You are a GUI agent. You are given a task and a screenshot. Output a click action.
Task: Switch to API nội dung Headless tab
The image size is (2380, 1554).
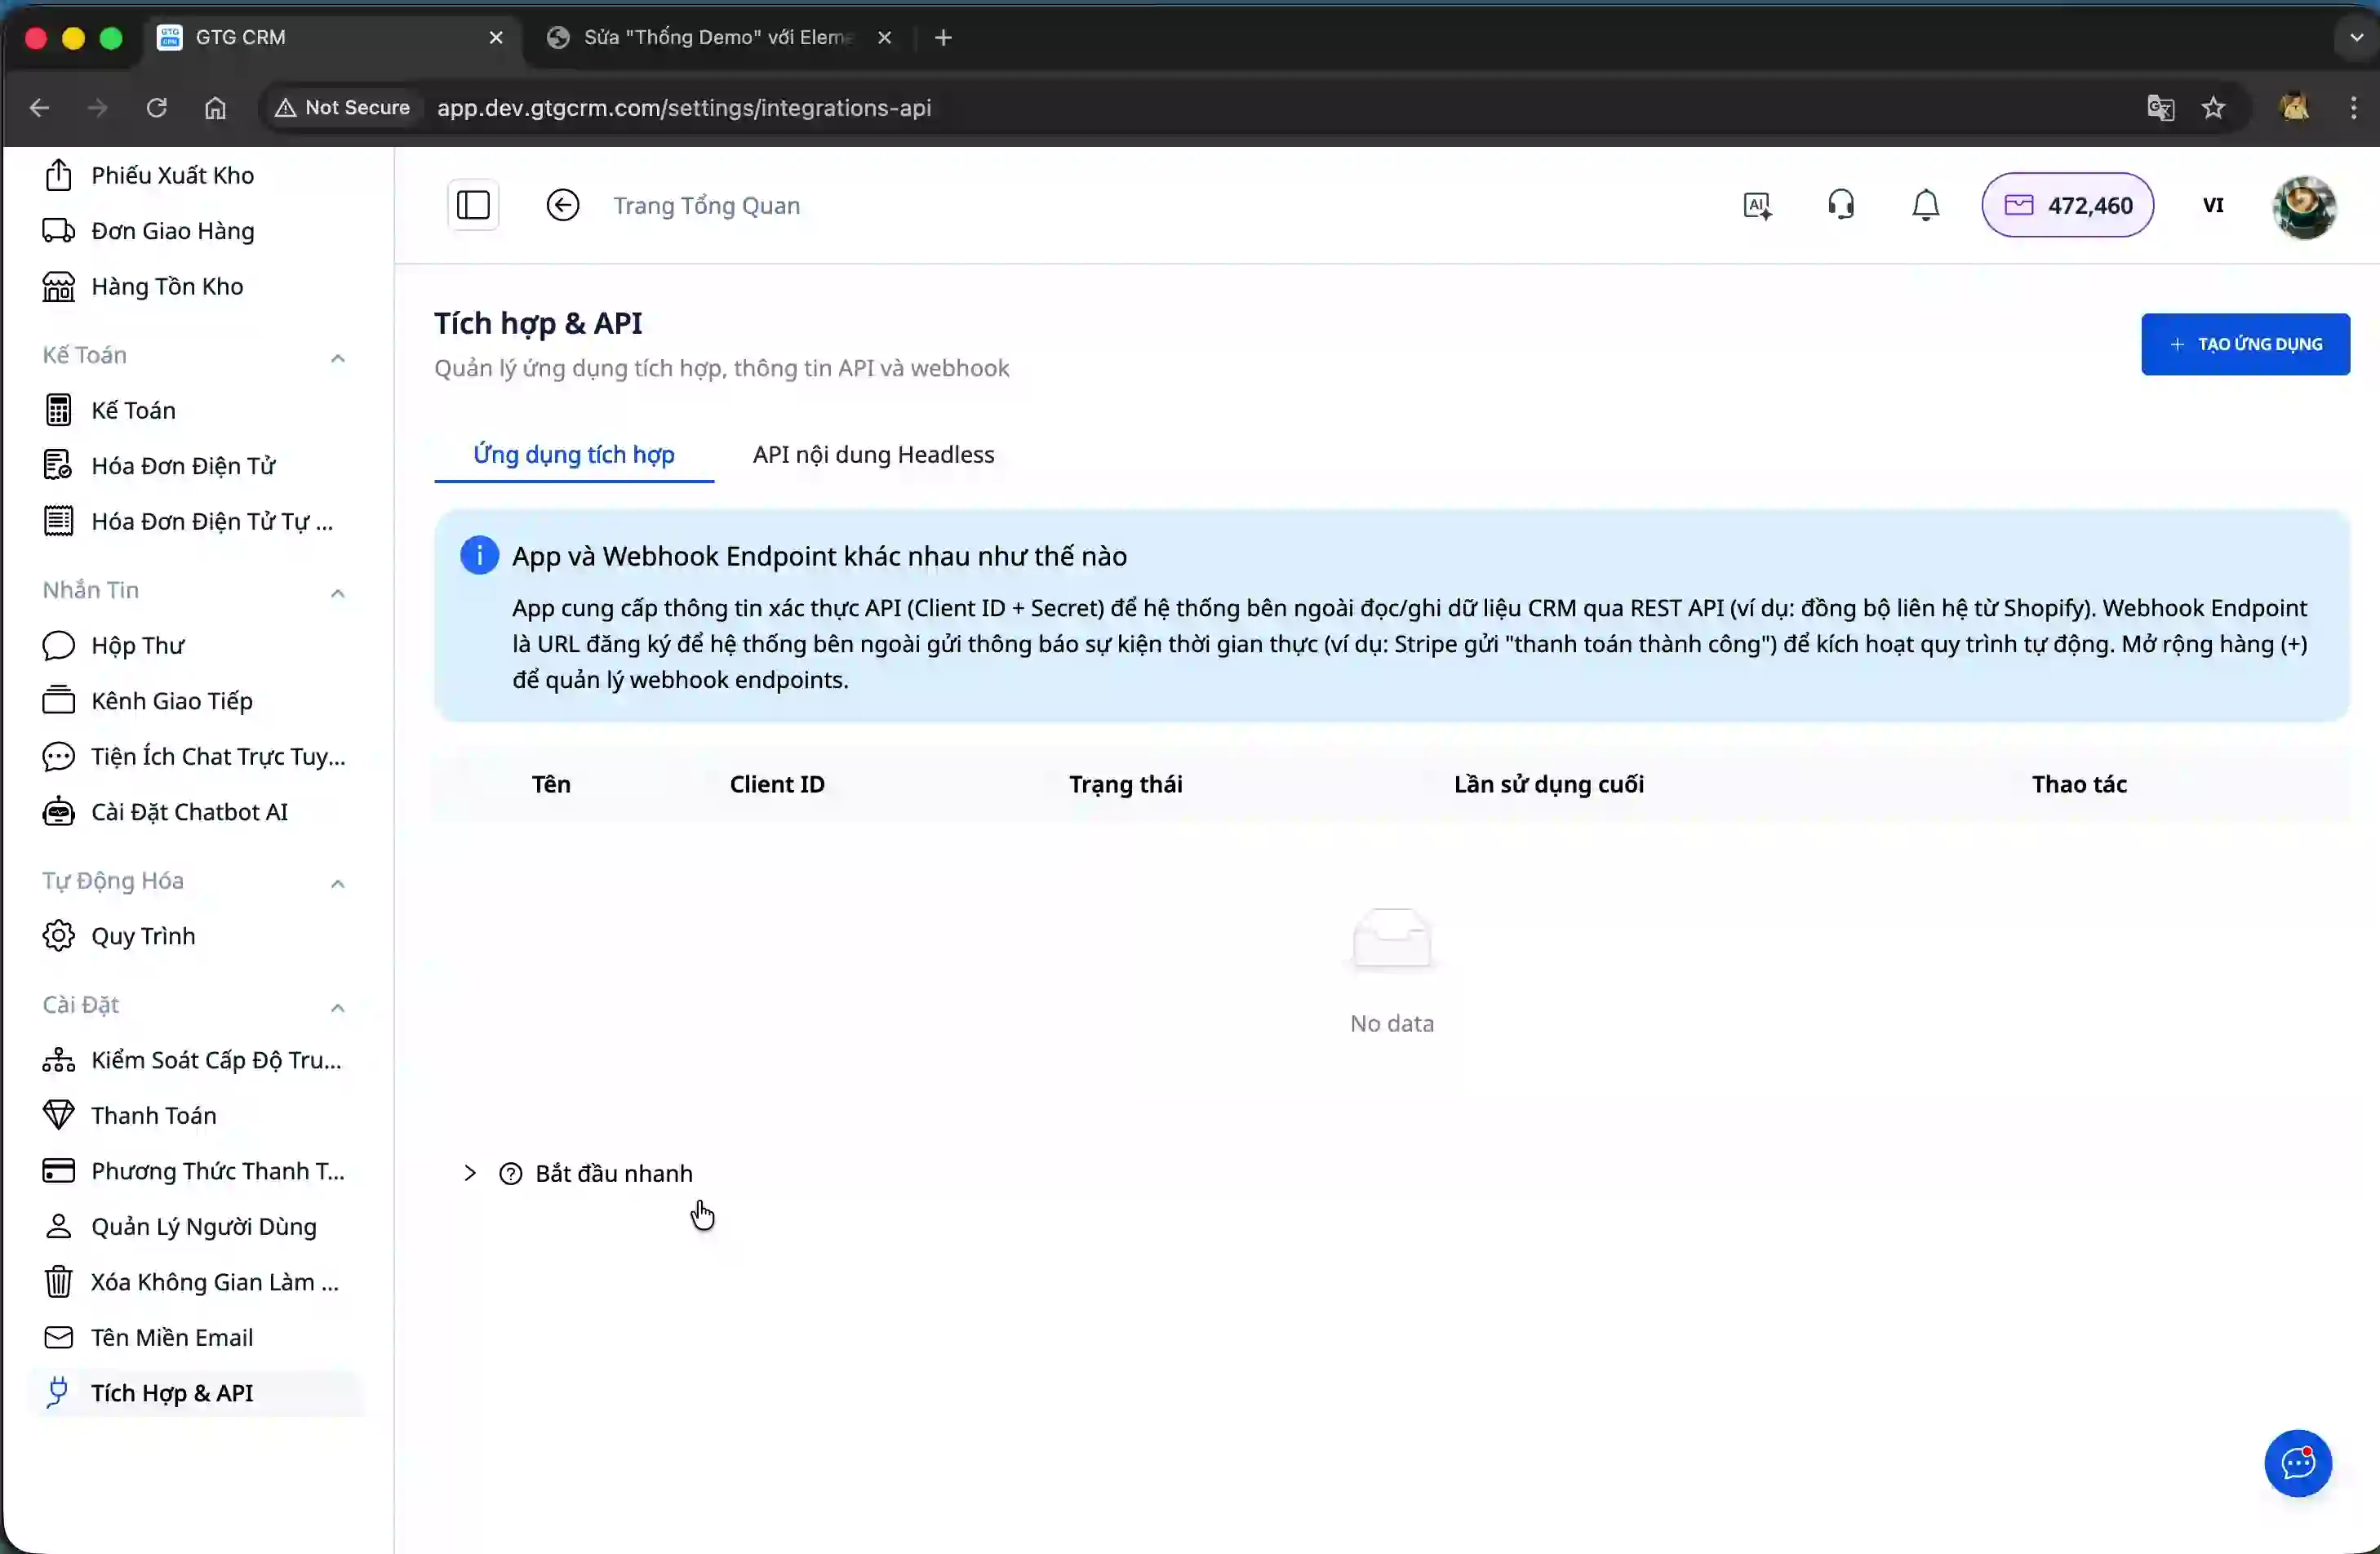click(x=873, y=454)
